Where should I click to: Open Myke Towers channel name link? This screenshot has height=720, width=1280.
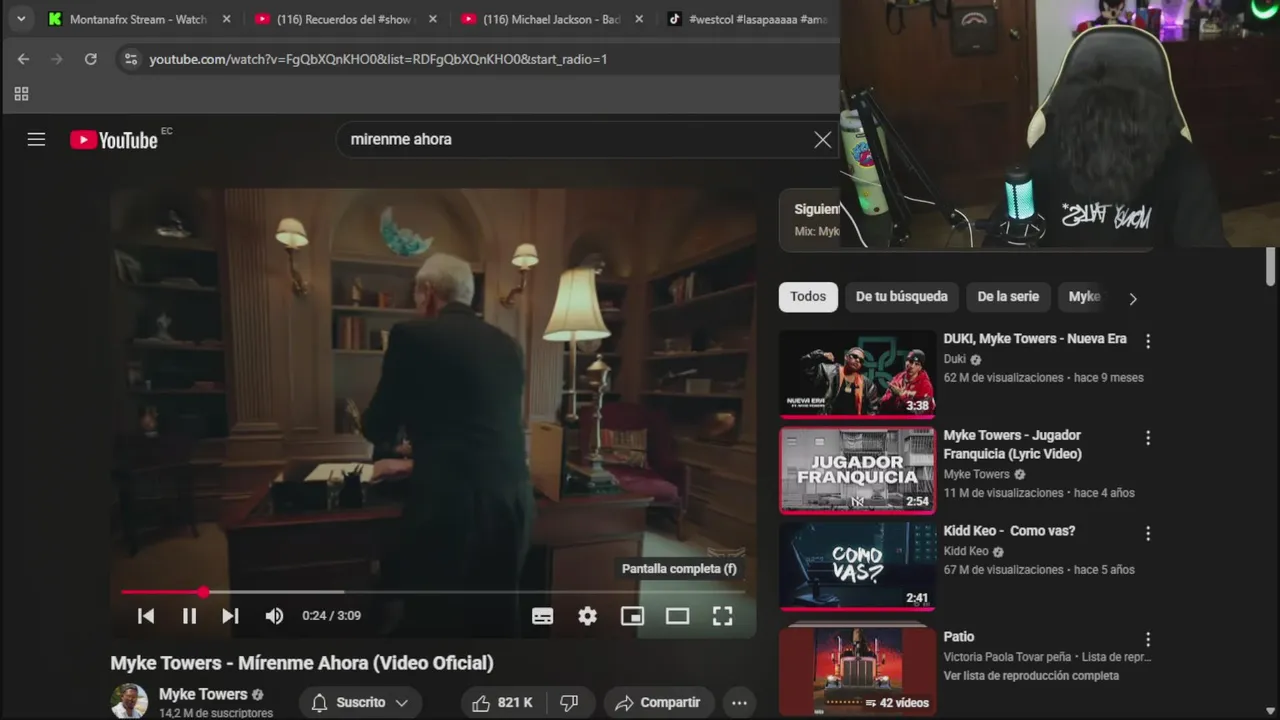203,694
